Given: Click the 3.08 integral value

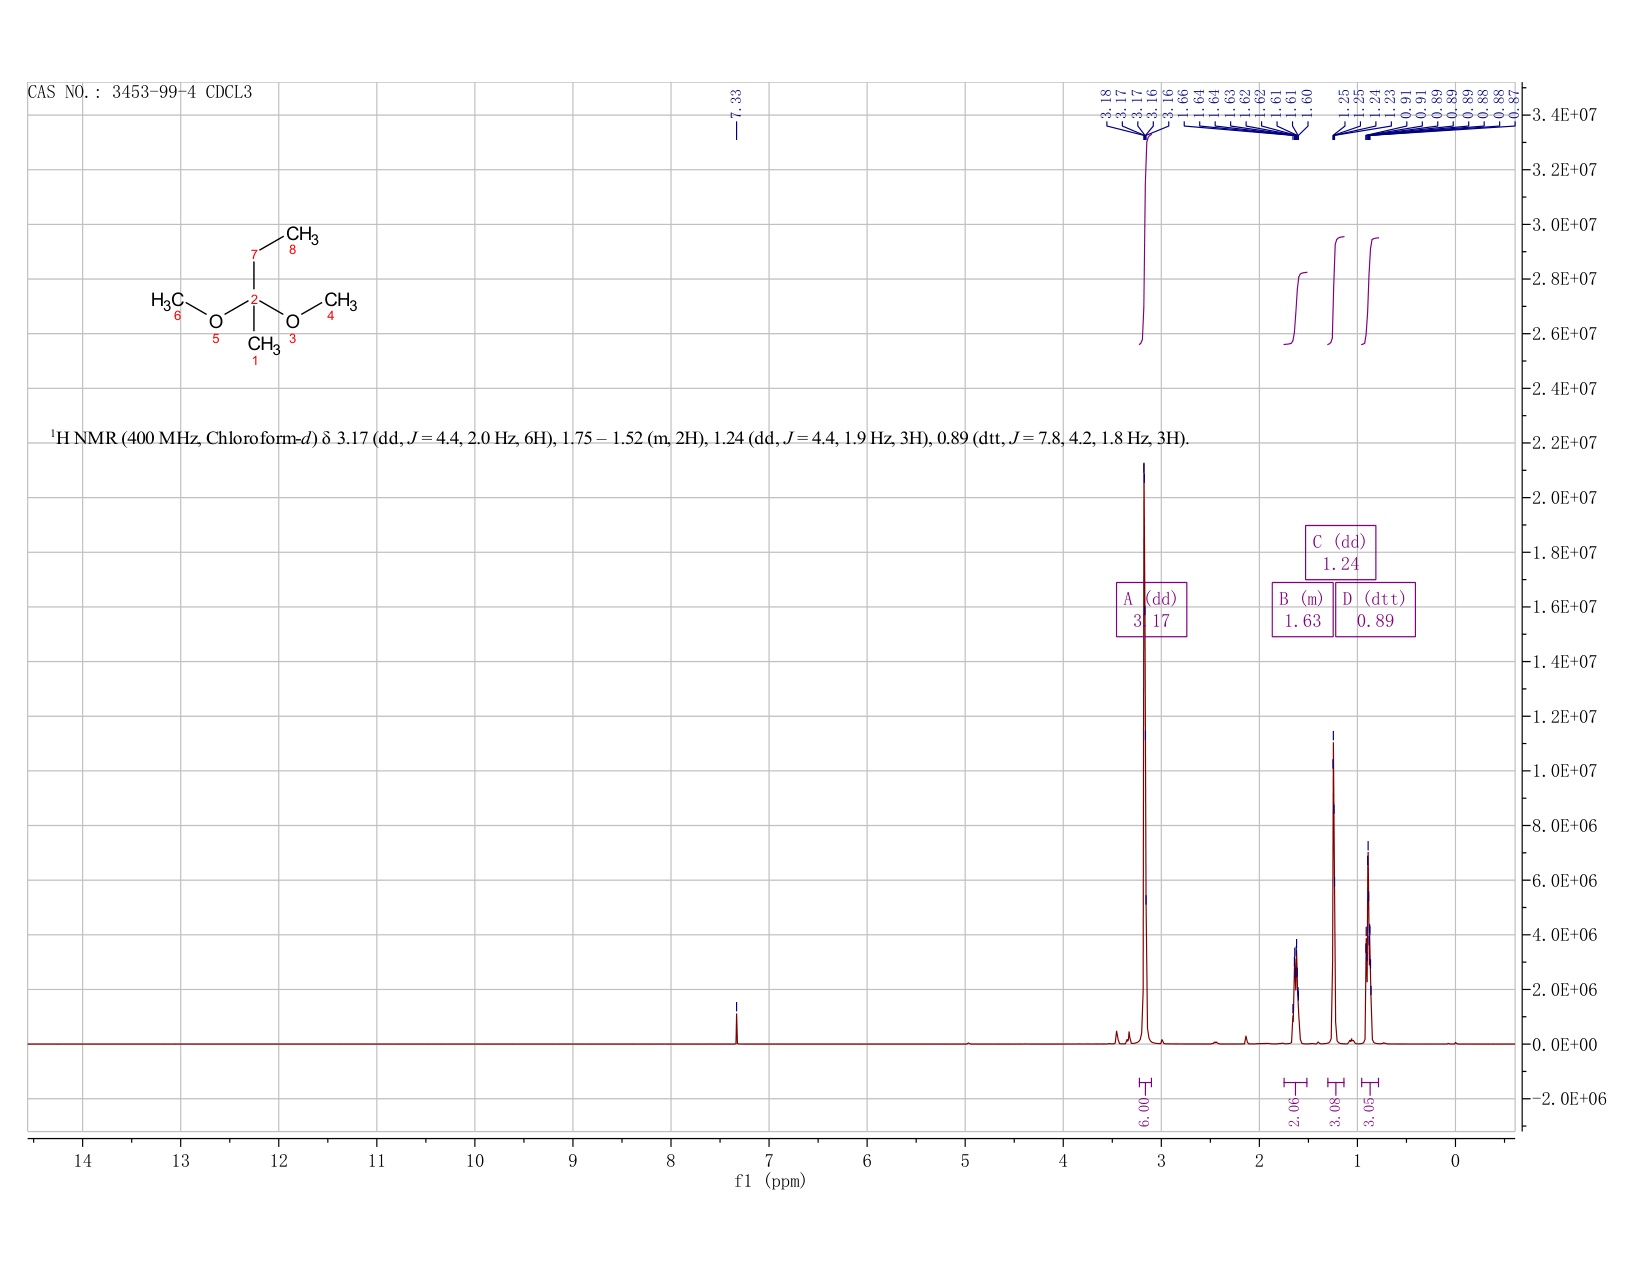Looking at the screenshot, I should click(x=1335, y=1112).
